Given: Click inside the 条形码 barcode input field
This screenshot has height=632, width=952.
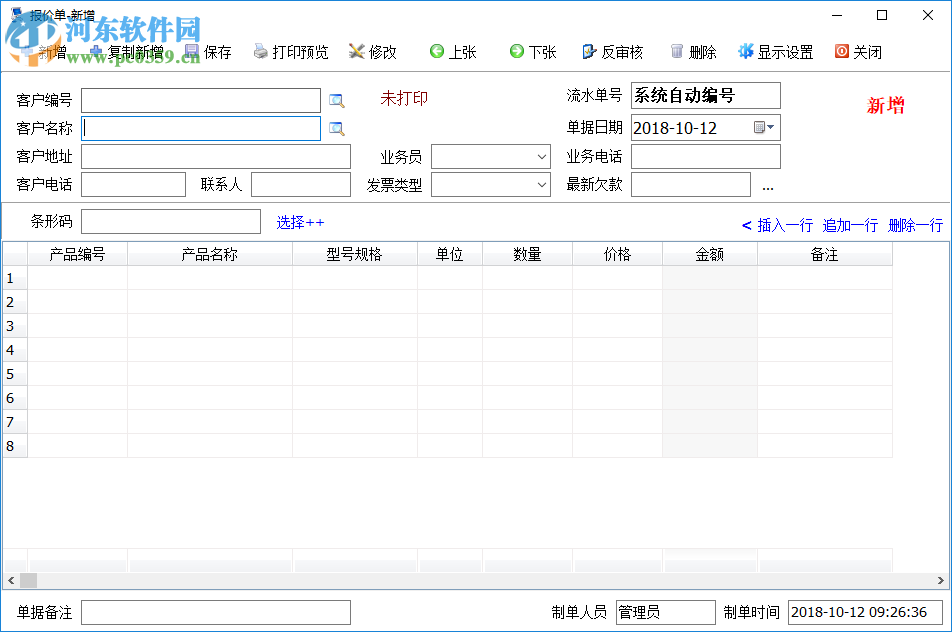Looking at the screenshot, I should [170, 221].
